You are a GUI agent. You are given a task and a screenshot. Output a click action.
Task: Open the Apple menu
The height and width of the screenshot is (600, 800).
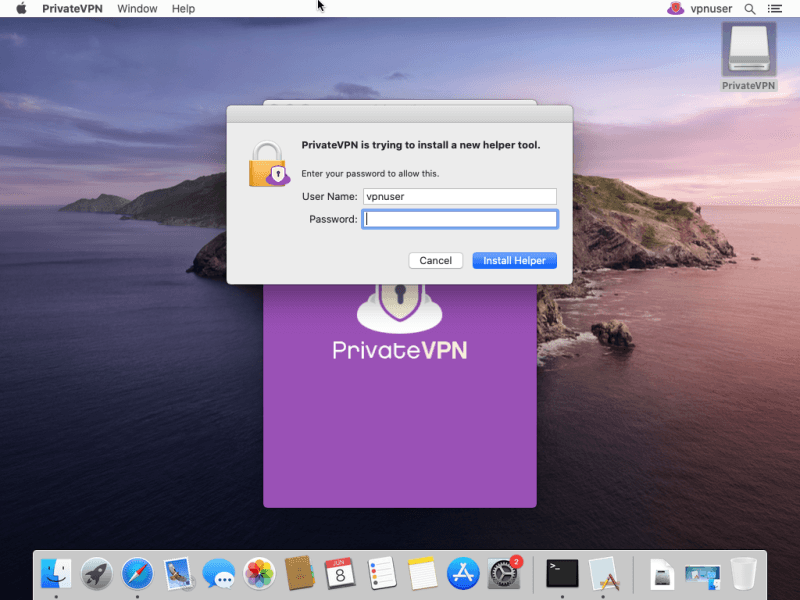[21, 8]
